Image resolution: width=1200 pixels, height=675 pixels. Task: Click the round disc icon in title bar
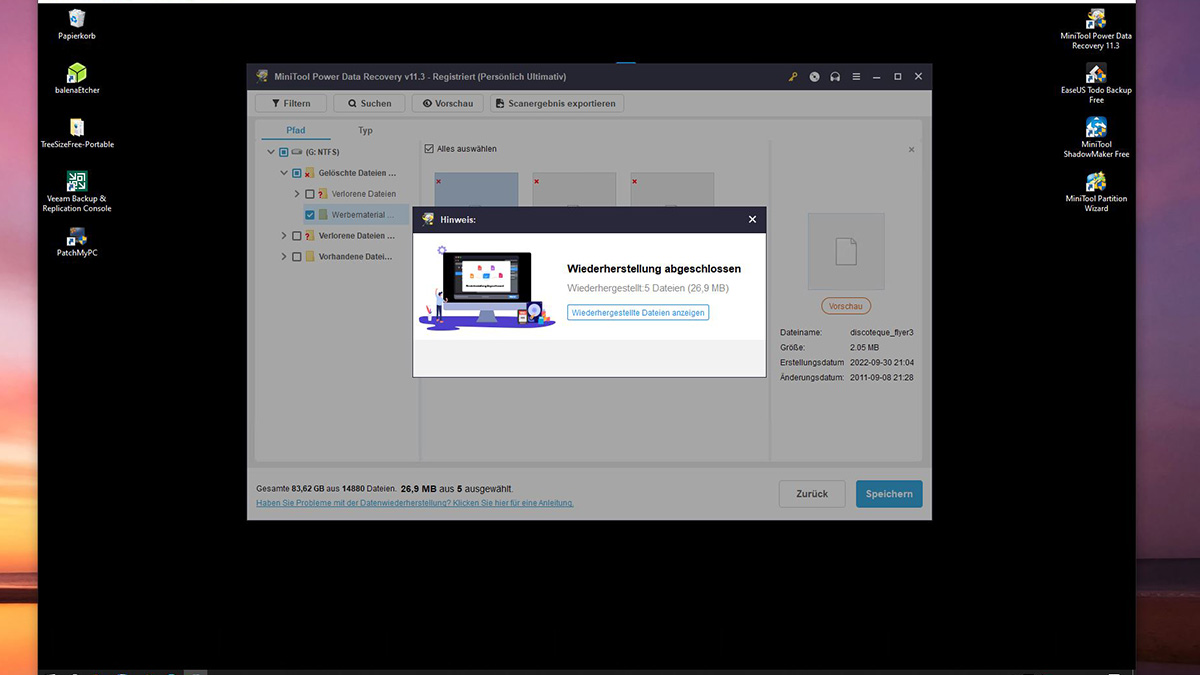pos(814,77)
